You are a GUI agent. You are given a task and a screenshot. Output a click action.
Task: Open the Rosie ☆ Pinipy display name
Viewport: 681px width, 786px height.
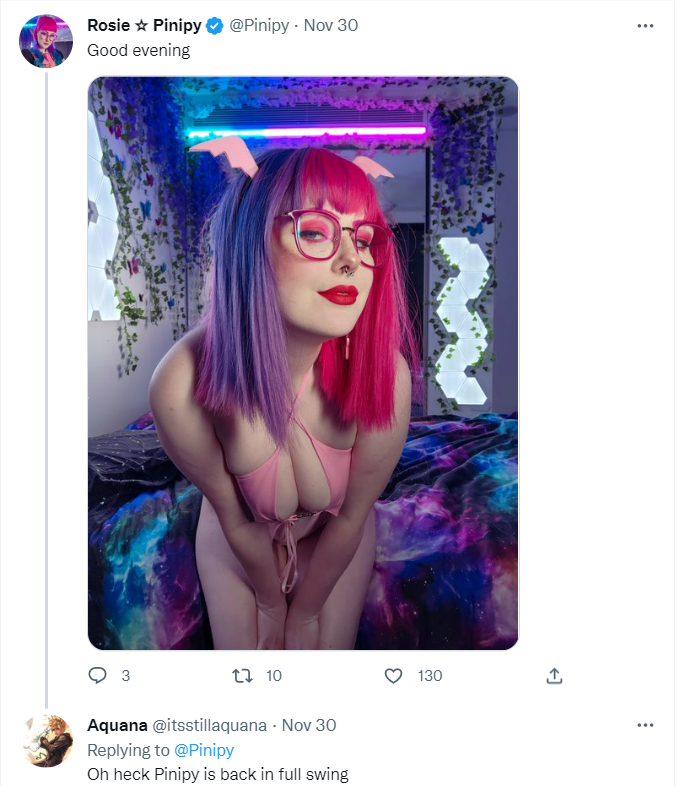[x=144, y=25]
